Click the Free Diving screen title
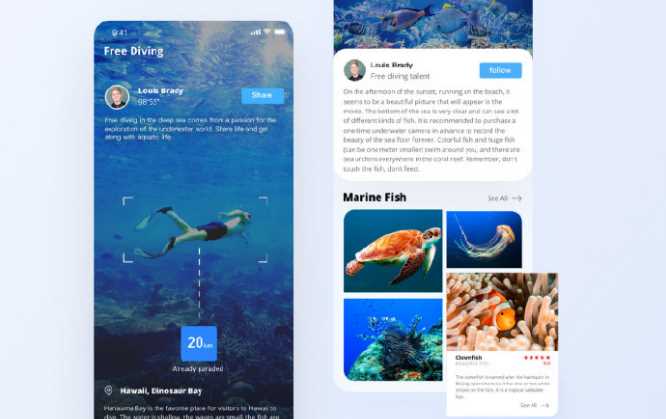Image resolution: width=666 pixels, height=419 pixels. [x=134, y=51]
